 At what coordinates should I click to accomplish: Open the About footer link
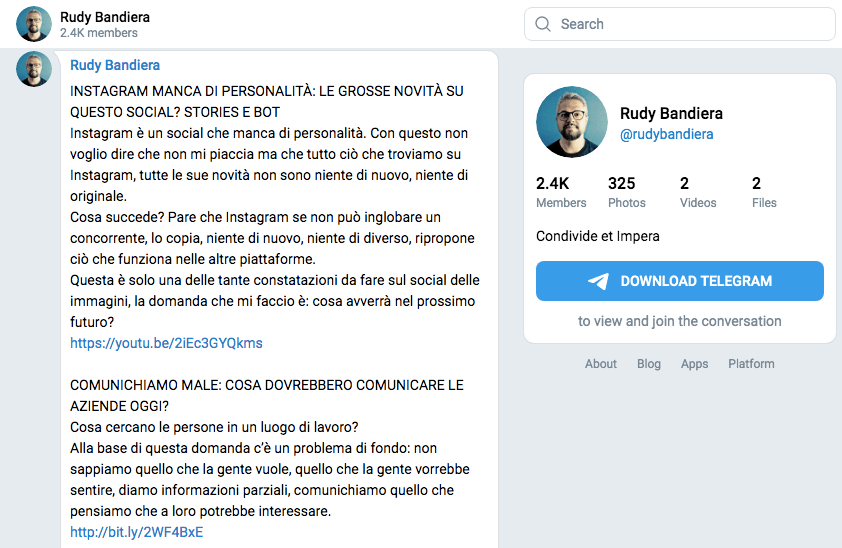tap(600, 364)
